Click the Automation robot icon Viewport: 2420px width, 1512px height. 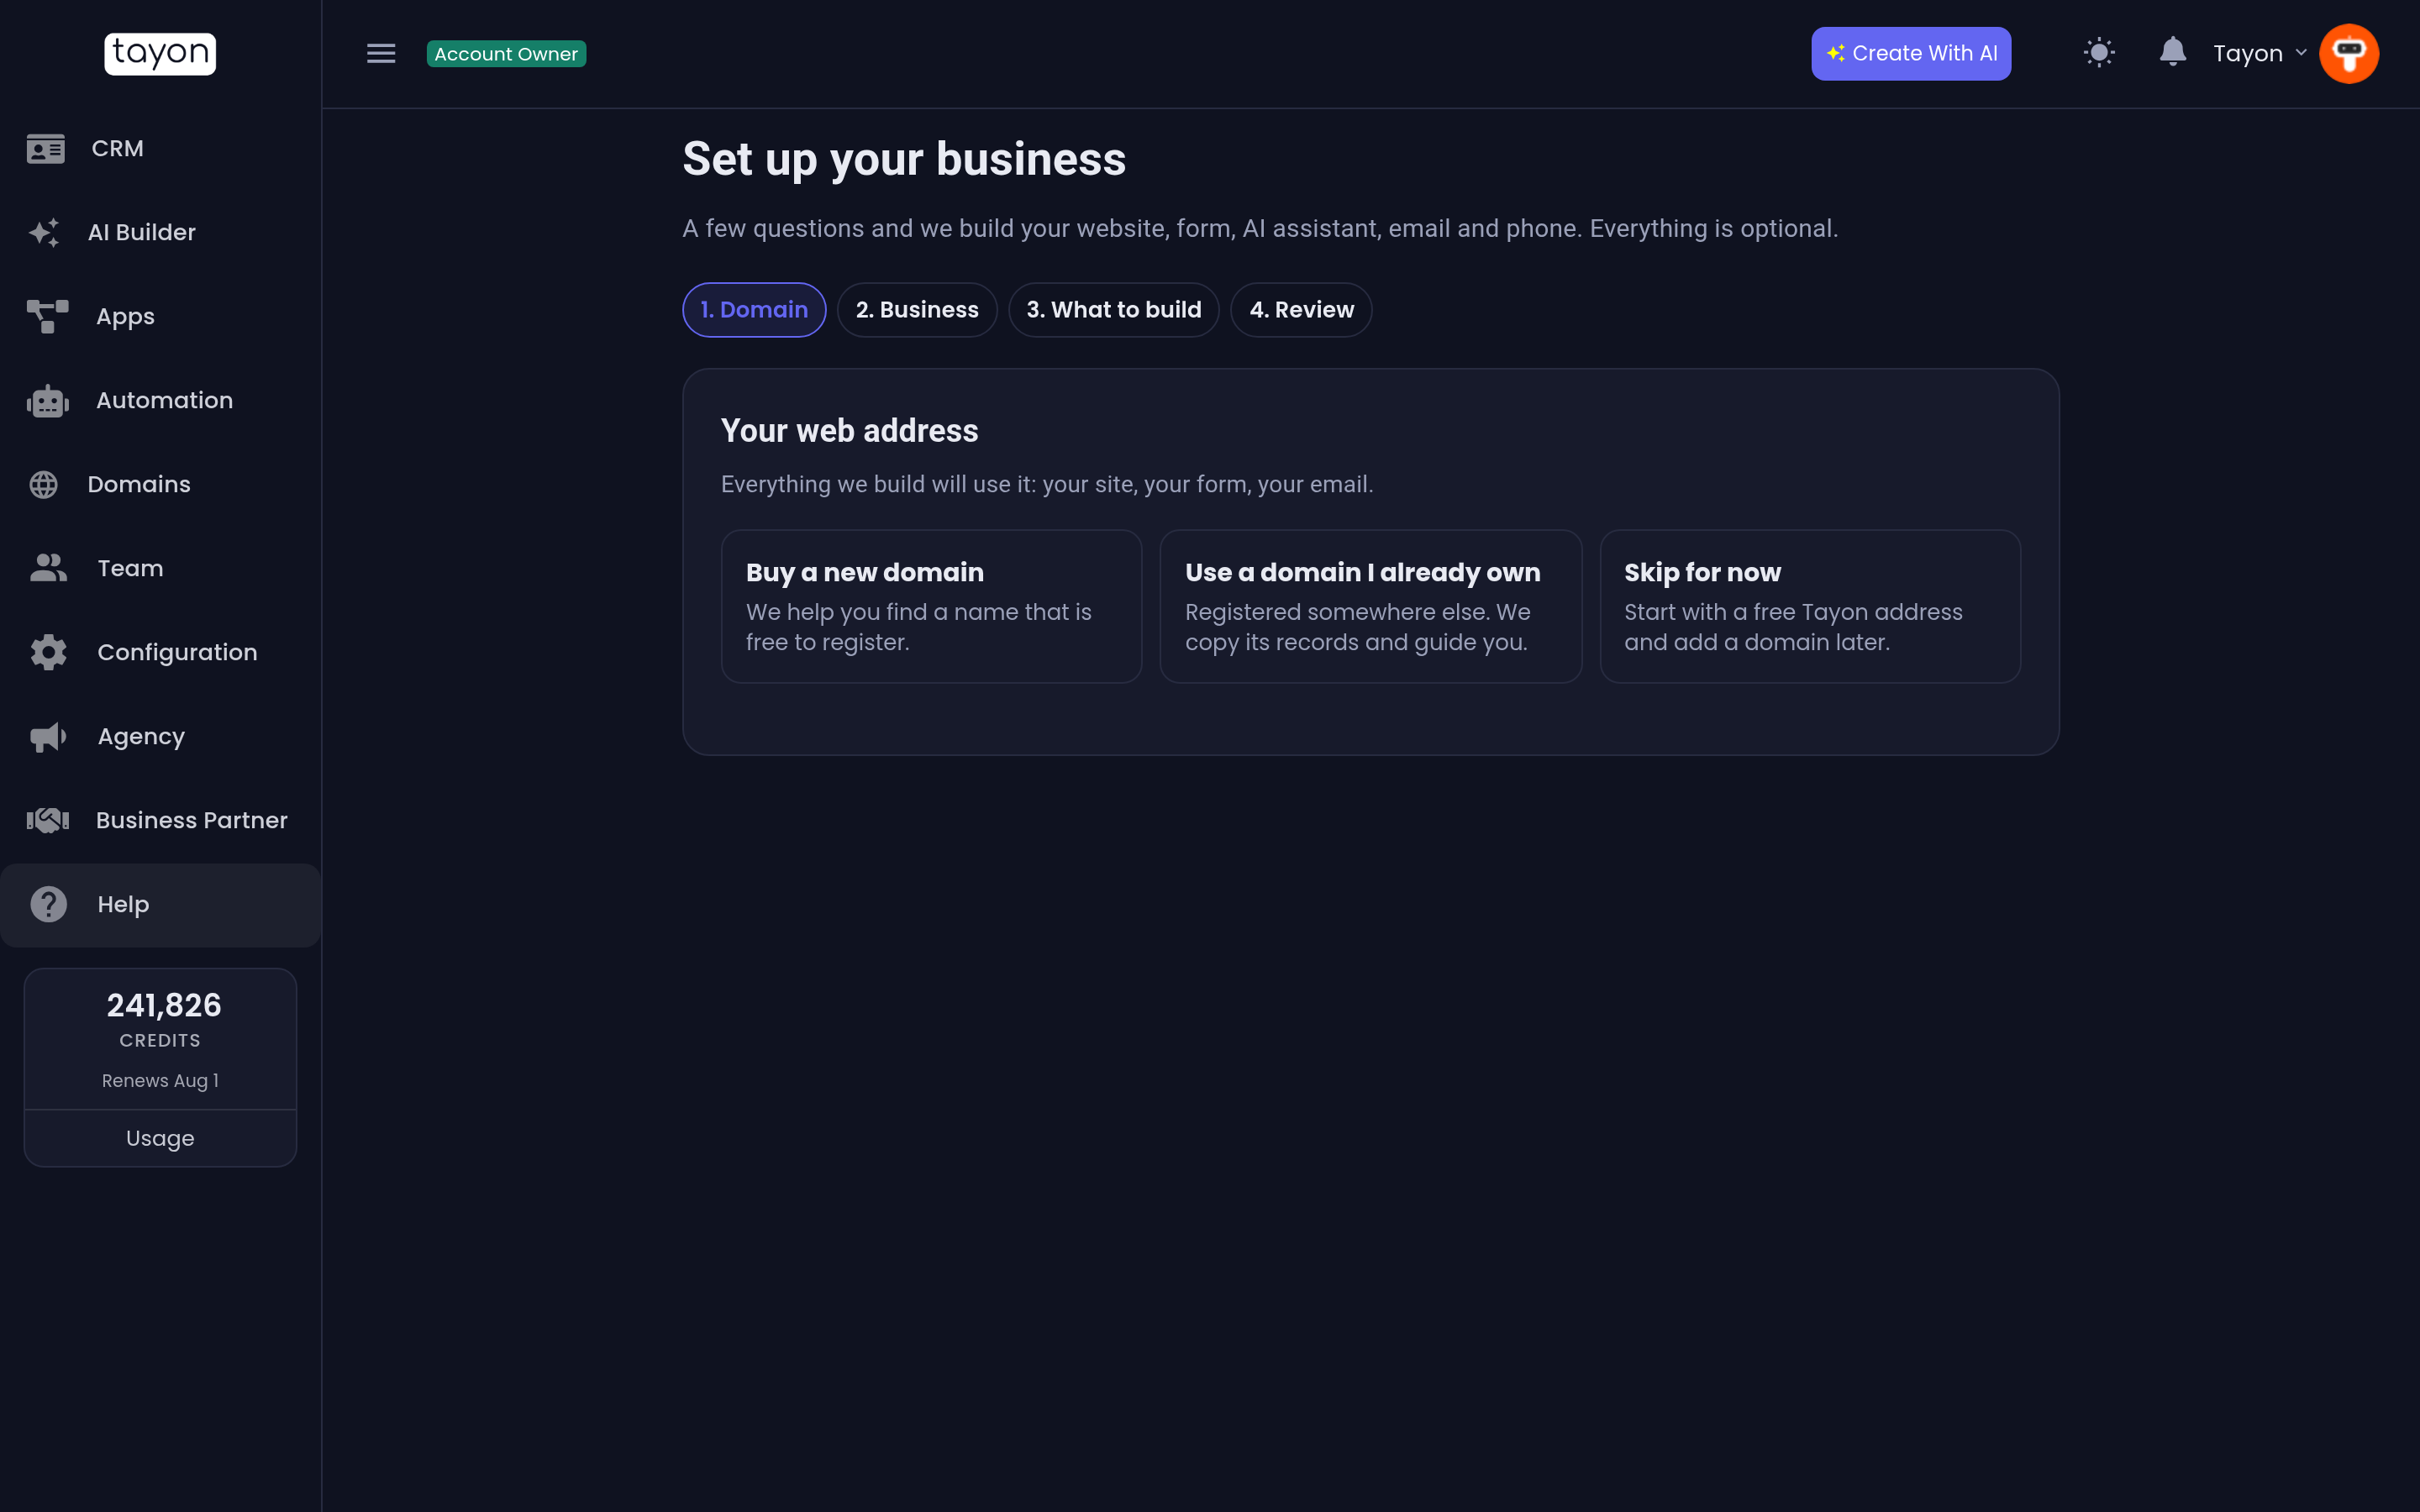[x=48, y=401]
